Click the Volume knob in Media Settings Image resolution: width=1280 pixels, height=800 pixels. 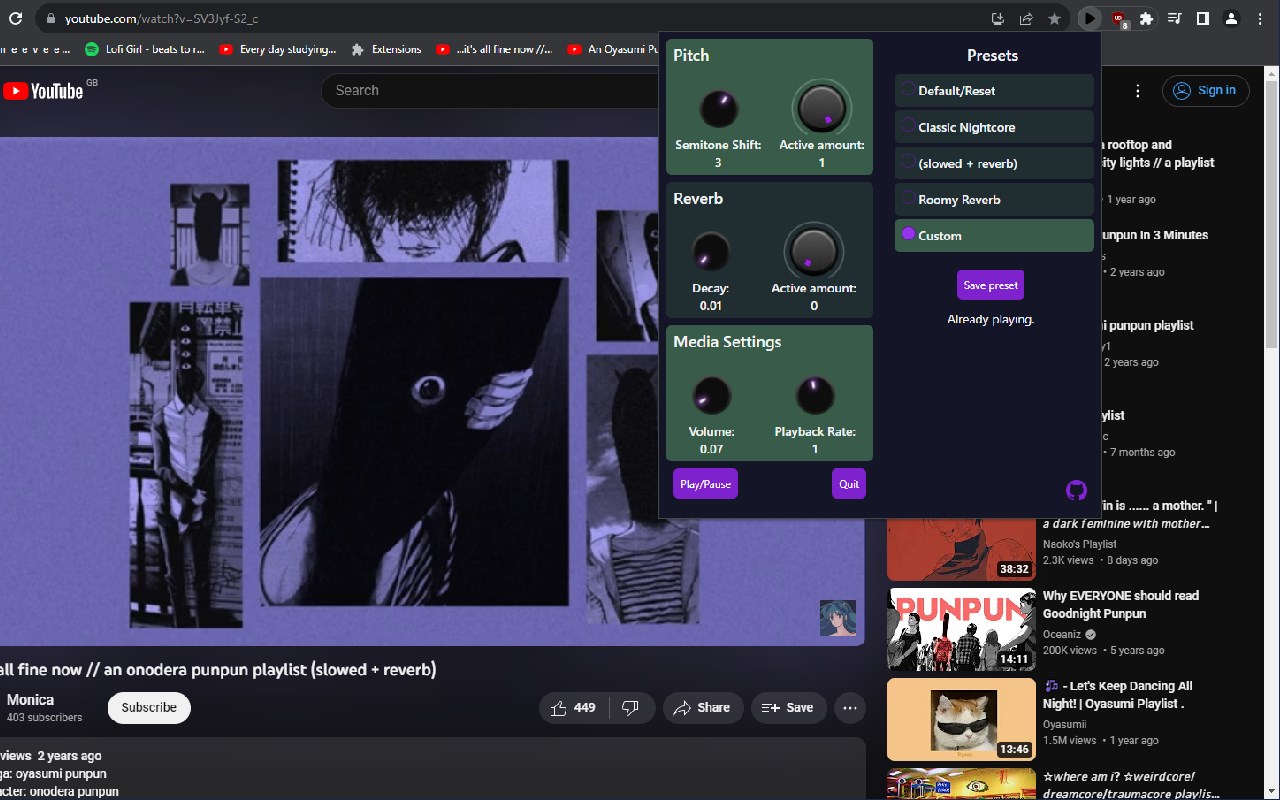click(711, 395)
